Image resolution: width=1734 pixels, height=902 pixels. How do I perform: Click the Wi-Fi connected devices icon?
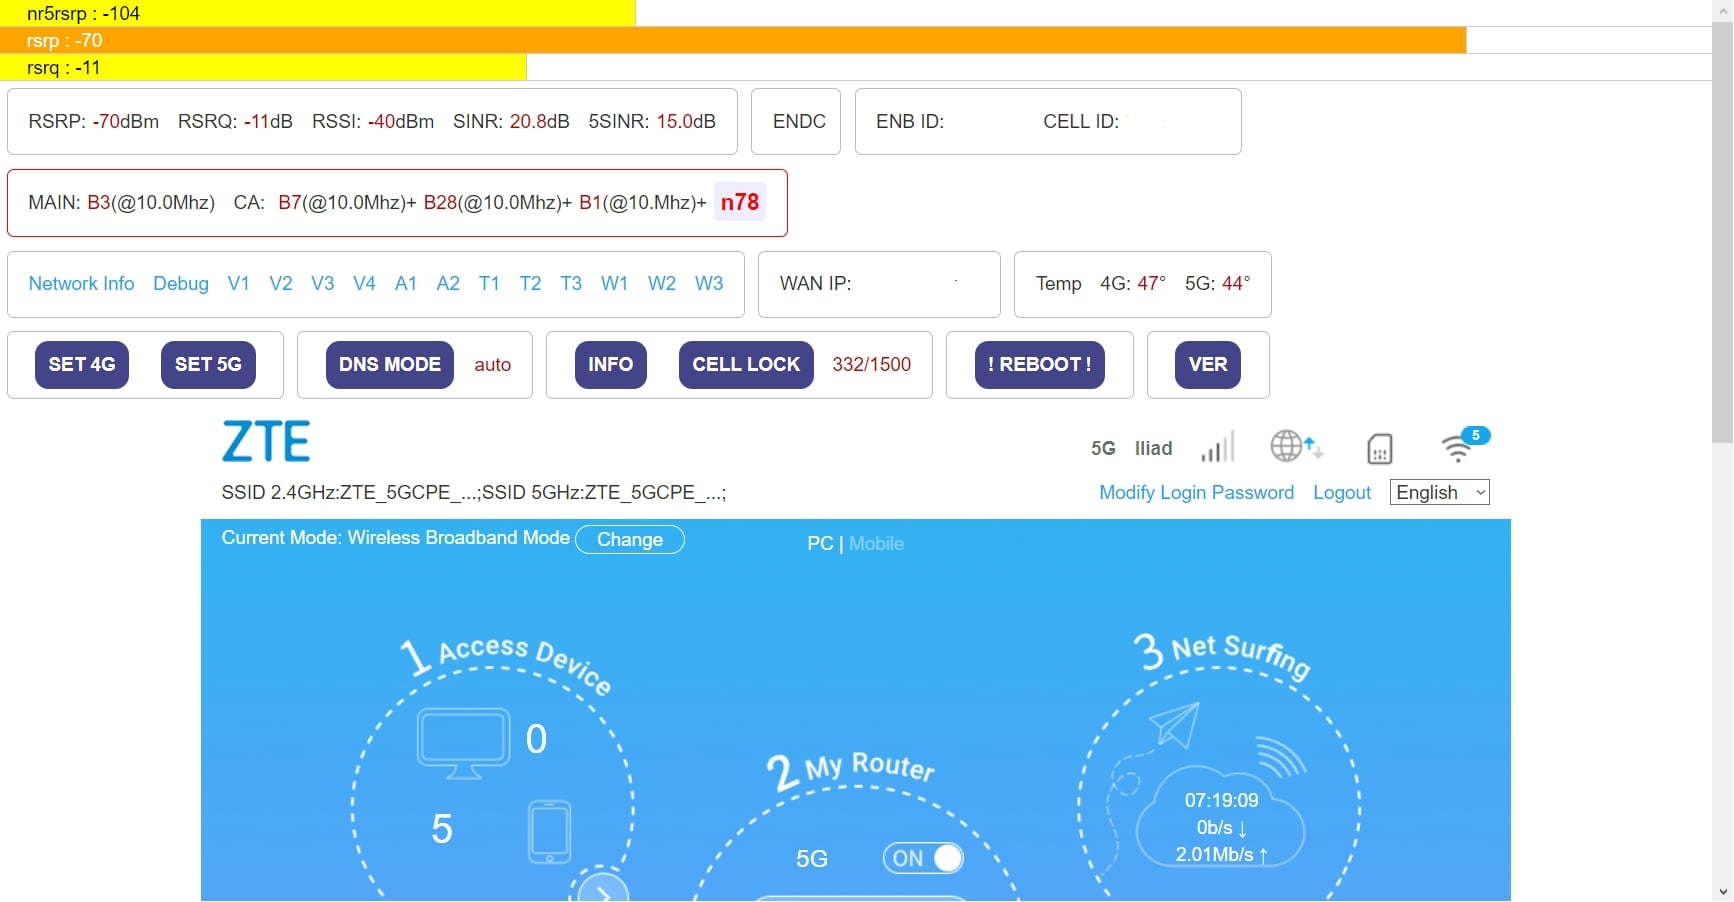click(1459, 447)
